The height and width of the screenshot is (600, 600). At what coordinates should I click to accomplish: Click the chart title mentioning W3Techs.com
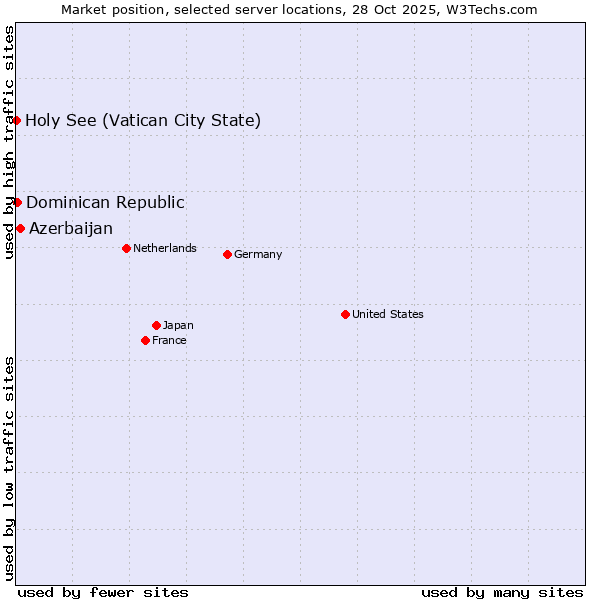(300, 9)
